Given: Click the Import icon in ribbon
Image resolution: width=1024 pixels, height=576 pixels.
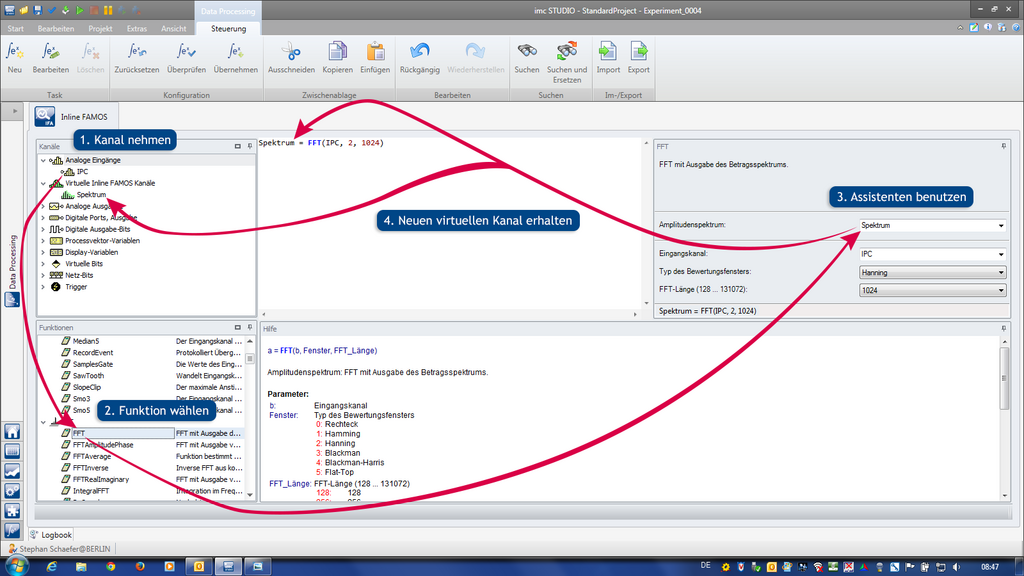Looking at the screenshot, I should 608,52.
